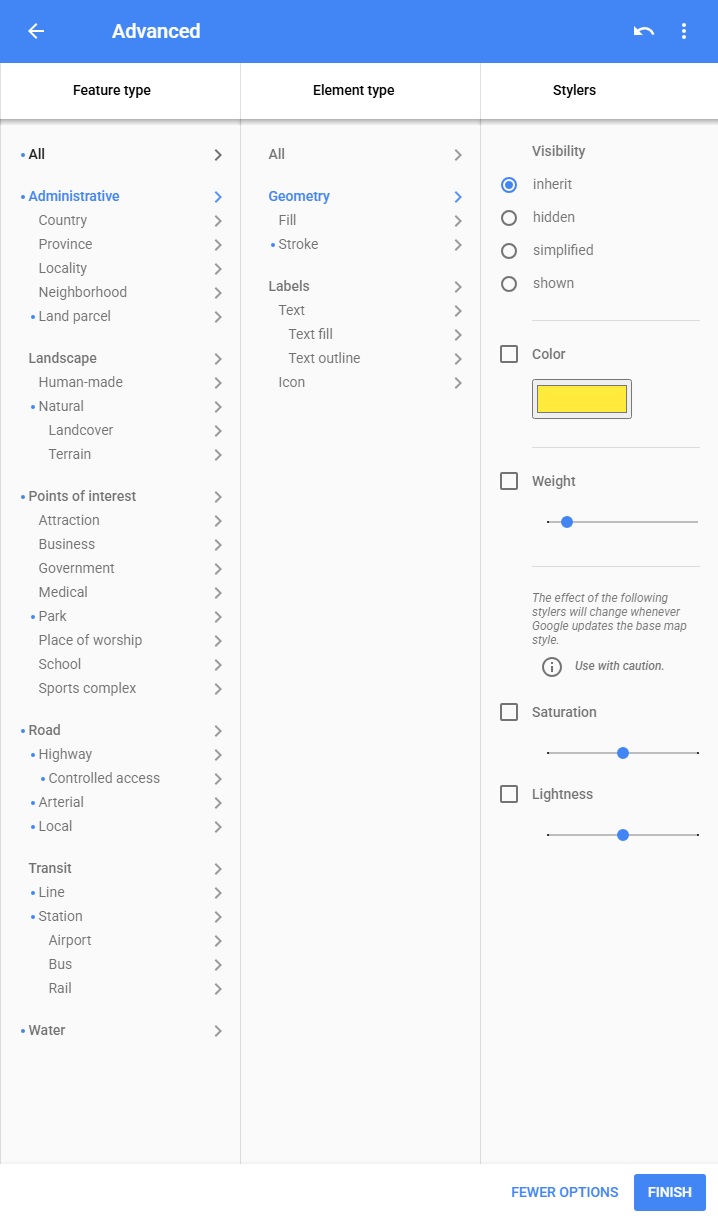Viewport: 718px width, 1218px height.
Task: Click the arrow next to Text outline
Action: click(457, 359)
